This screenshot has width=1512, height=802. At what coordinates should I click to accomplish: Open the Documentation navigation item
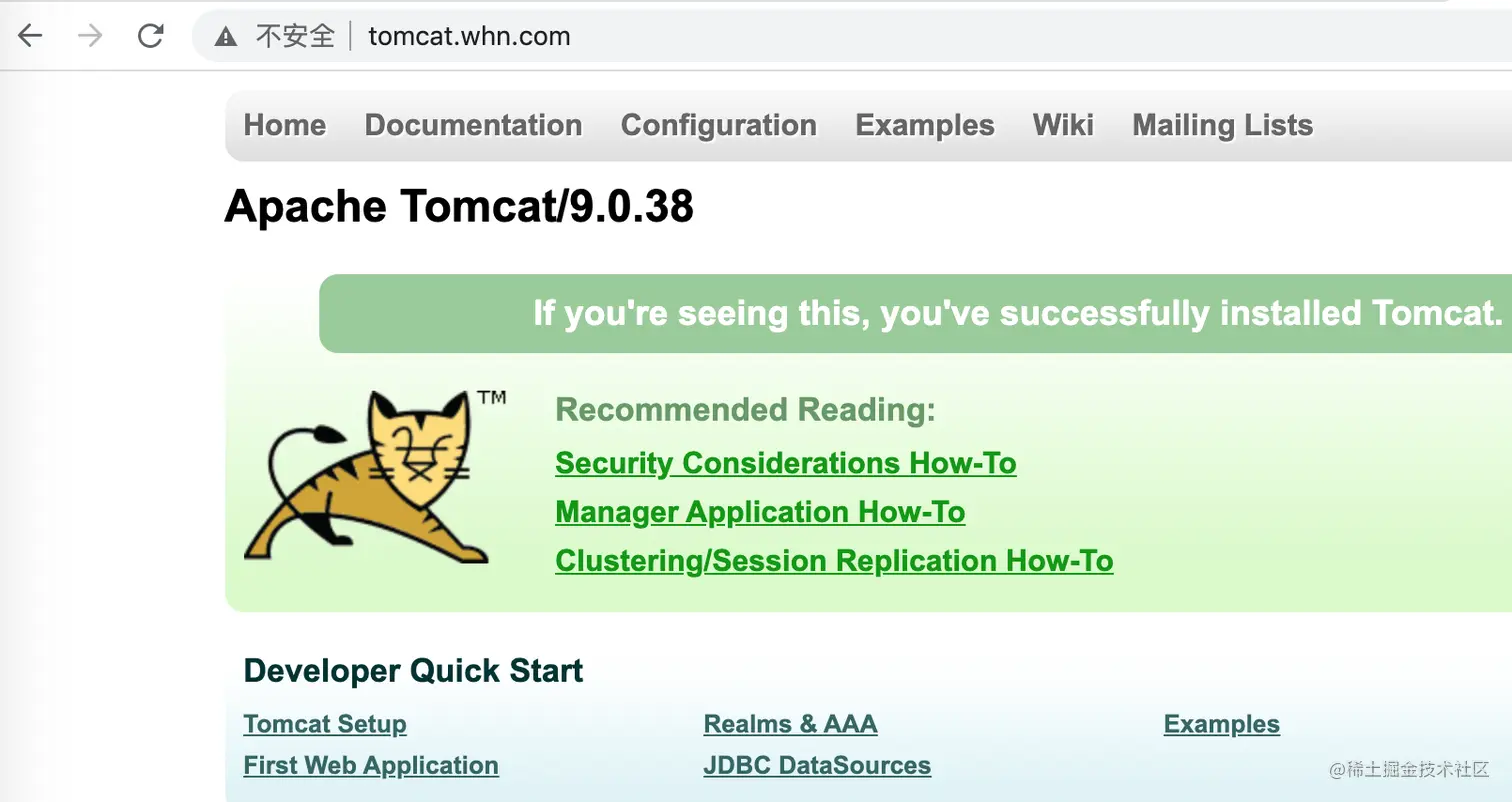(x=473, y=125)
